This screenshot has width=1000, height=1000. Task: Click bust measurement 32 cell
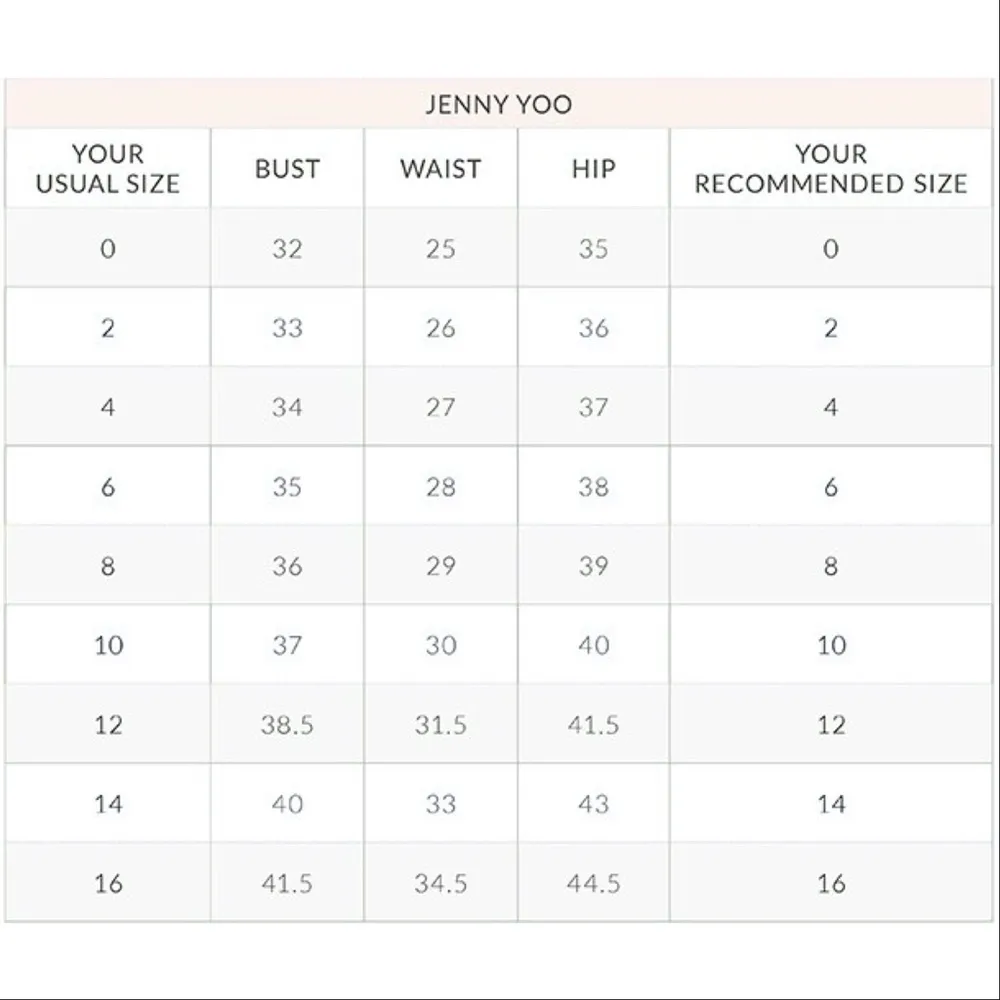[x=287, y=249]
